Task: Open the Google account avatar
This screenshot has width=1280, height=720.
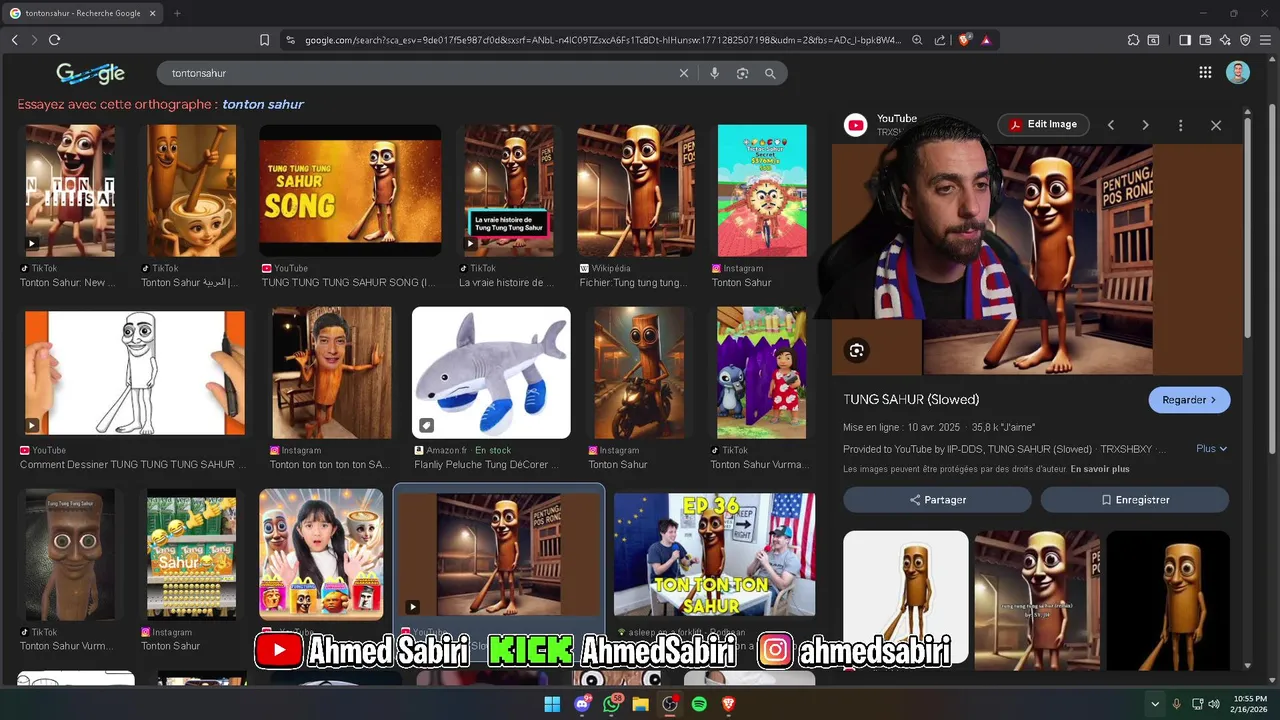Action: 1238,73
